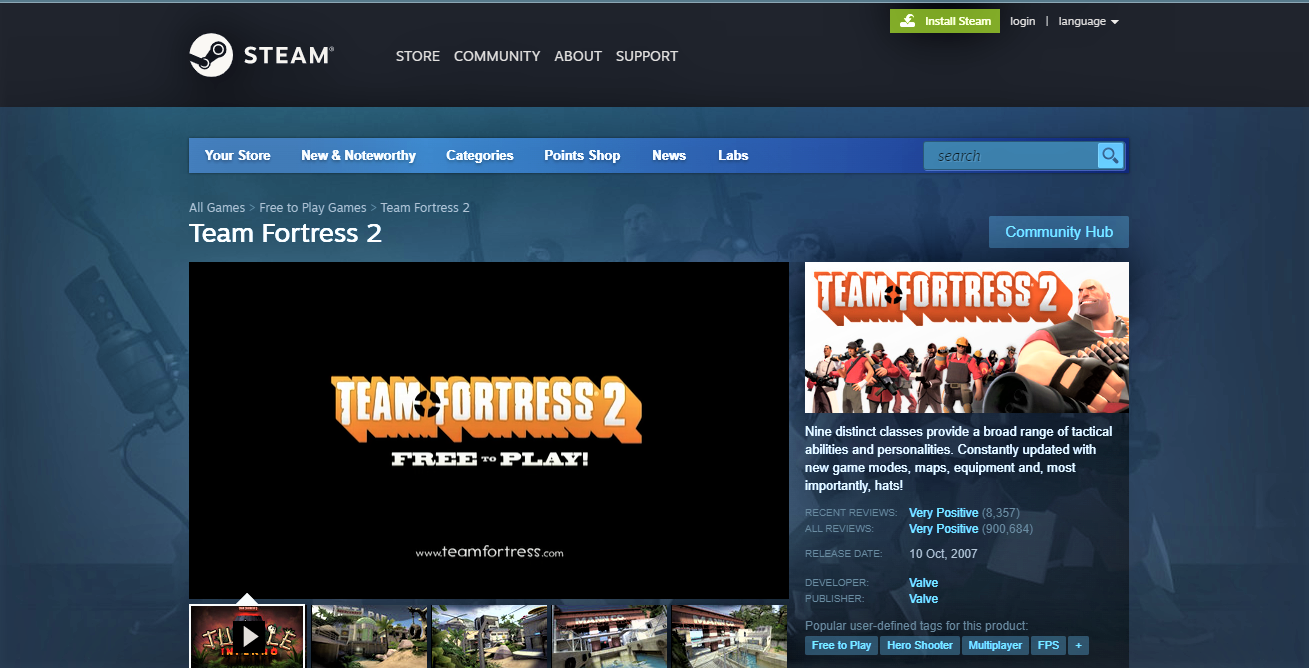Open the Your Store menu

tap(237, 155)
